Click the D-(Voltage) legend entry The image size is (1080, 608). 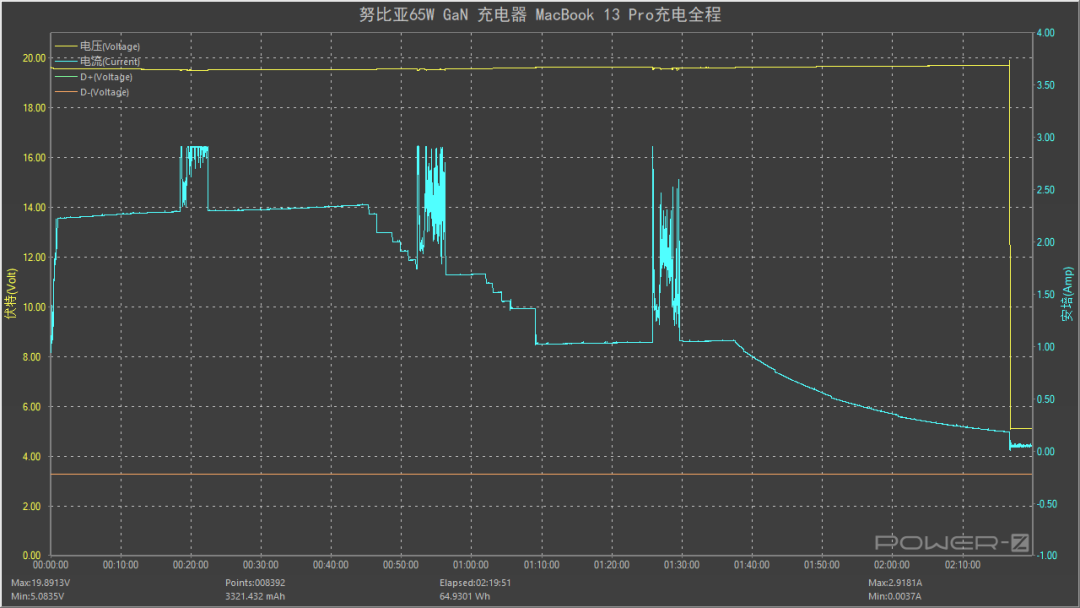point(105,92)
